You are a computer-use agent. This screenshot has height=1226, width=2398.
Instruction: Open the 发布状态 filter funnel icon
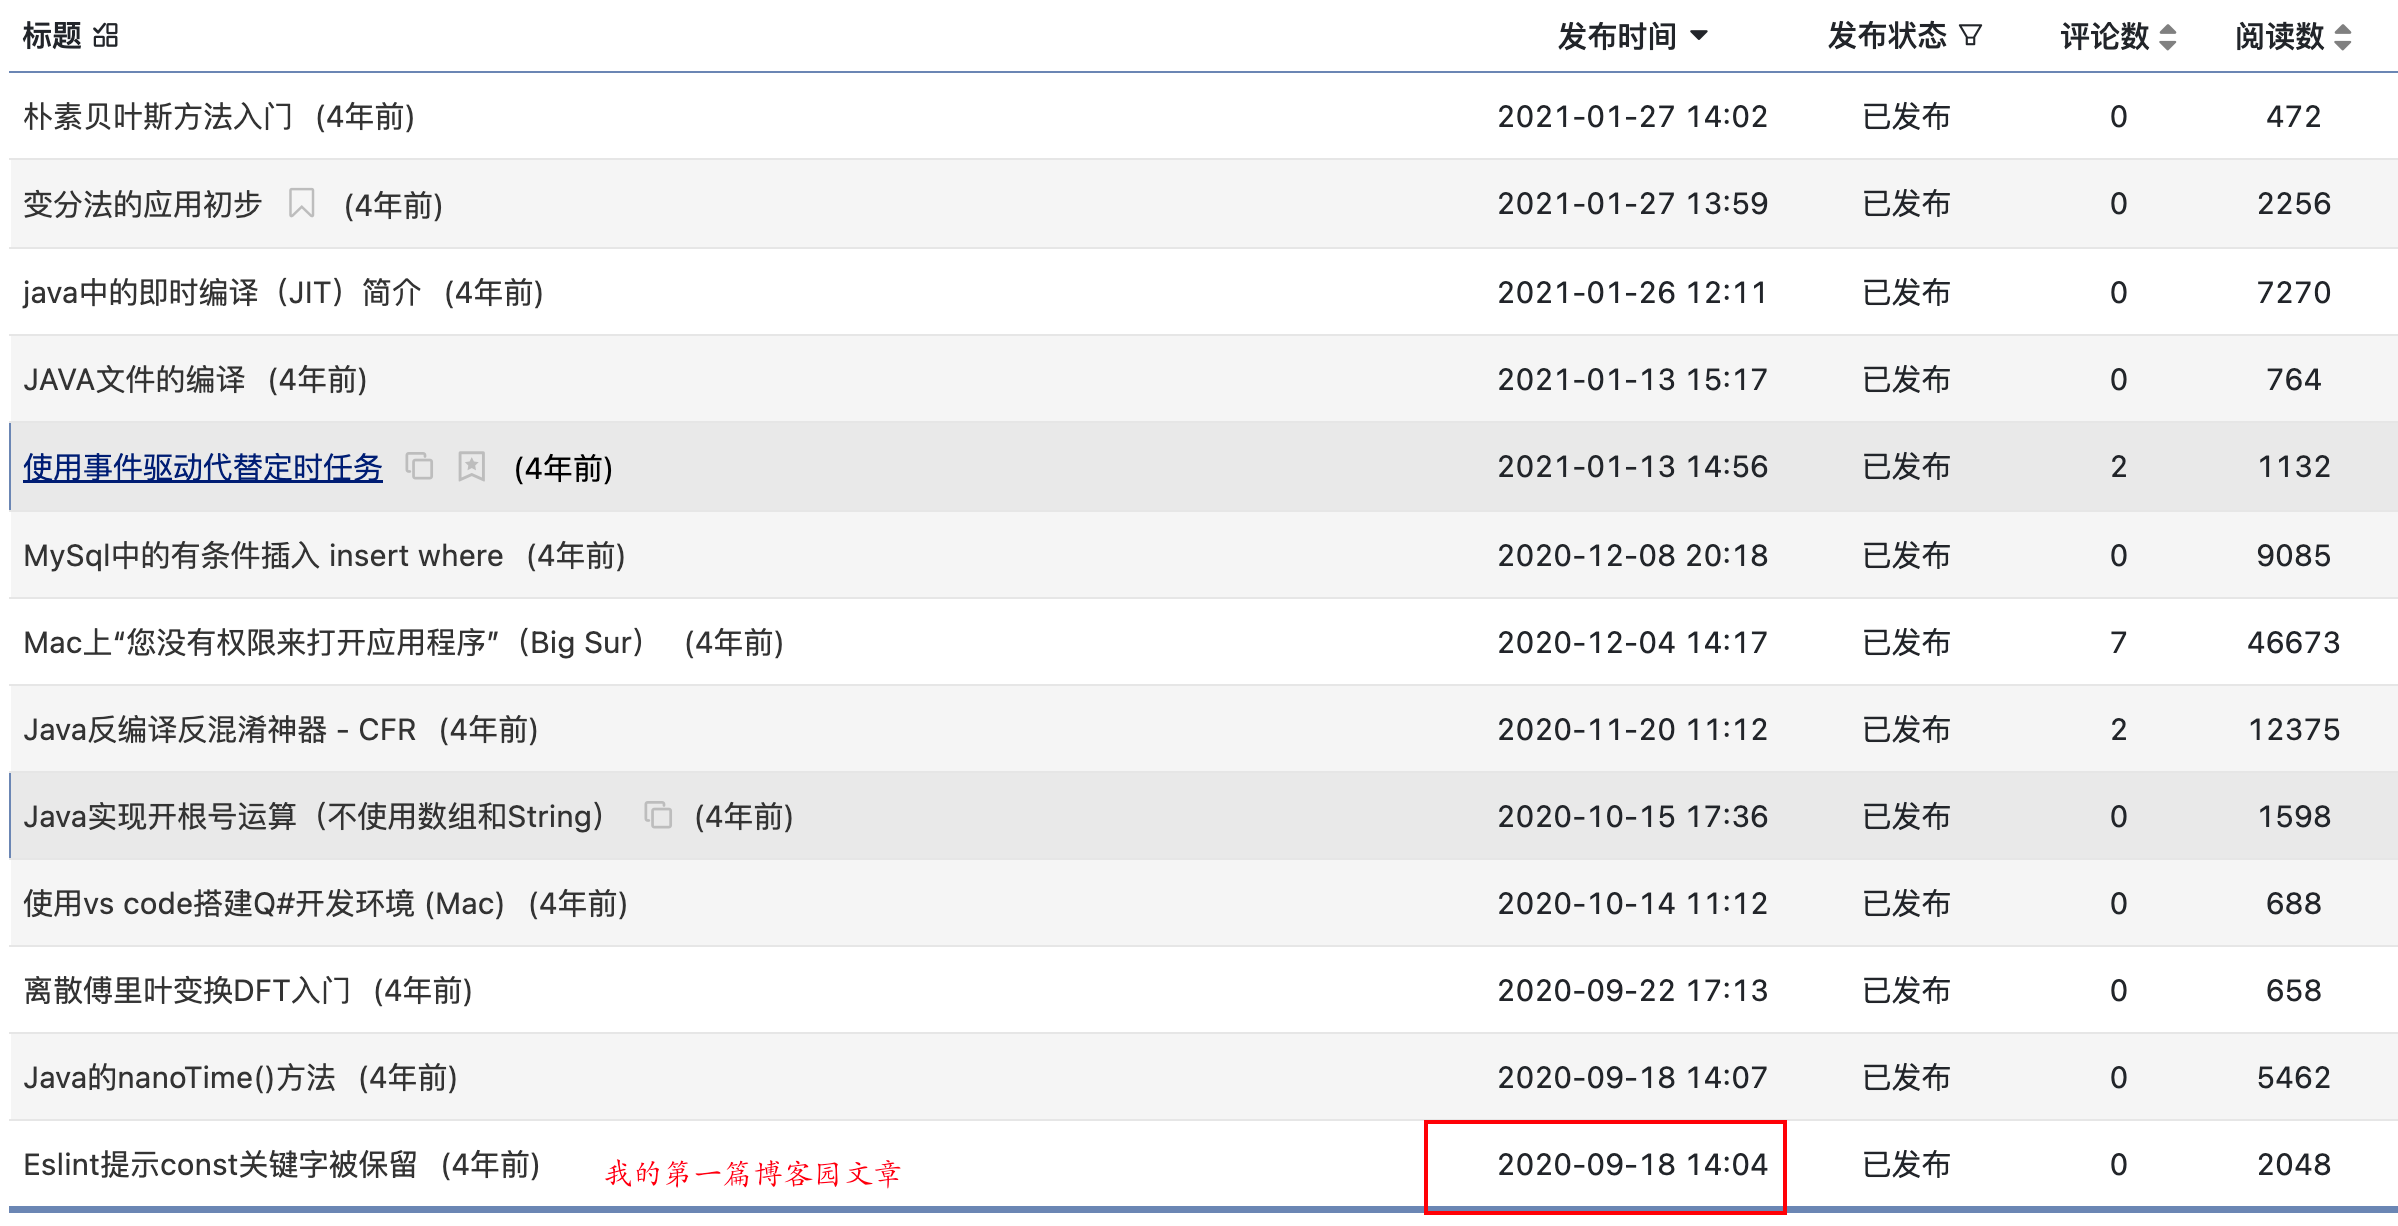click(x=1970, y=37)
